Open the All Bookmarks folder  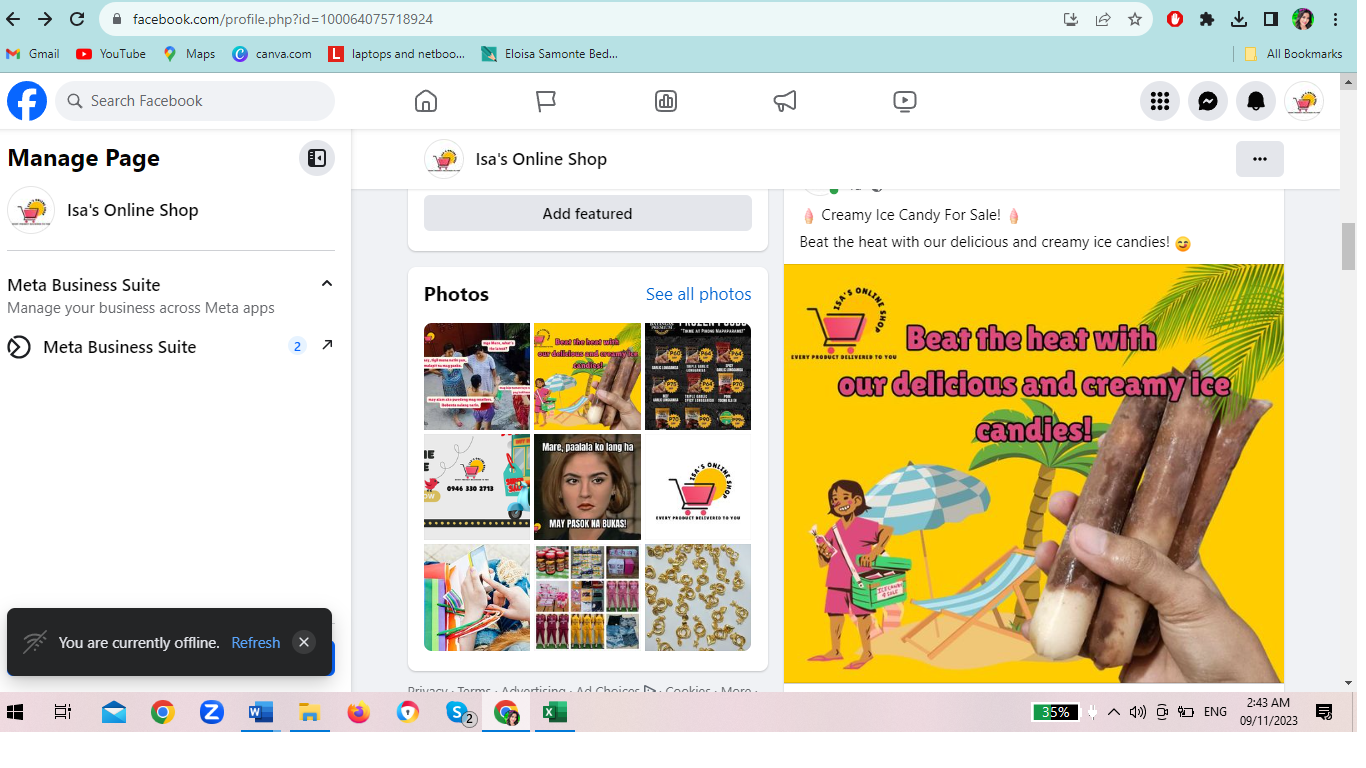click(x=1294, y=54)
